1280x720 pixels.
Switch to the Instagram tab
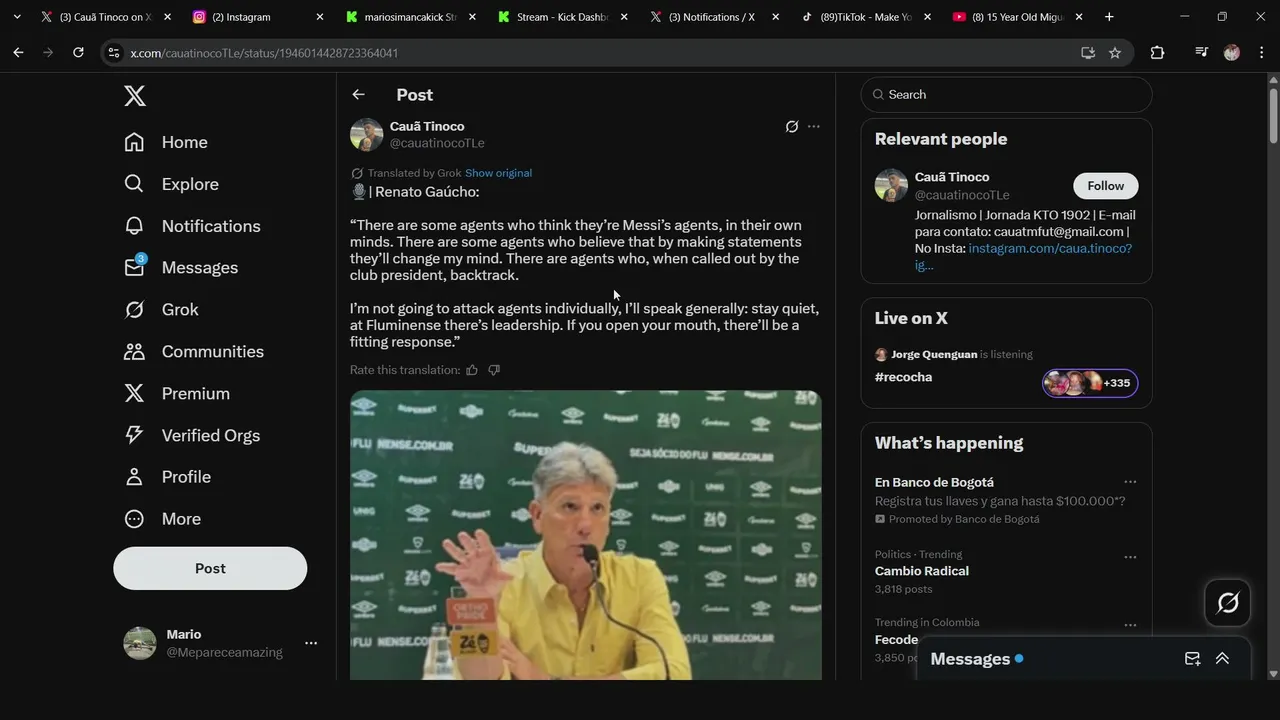[257, 17]
